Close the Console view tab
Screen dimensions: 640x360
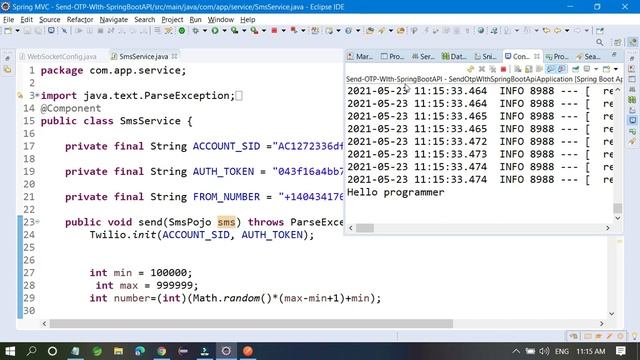tap(537, 56)
